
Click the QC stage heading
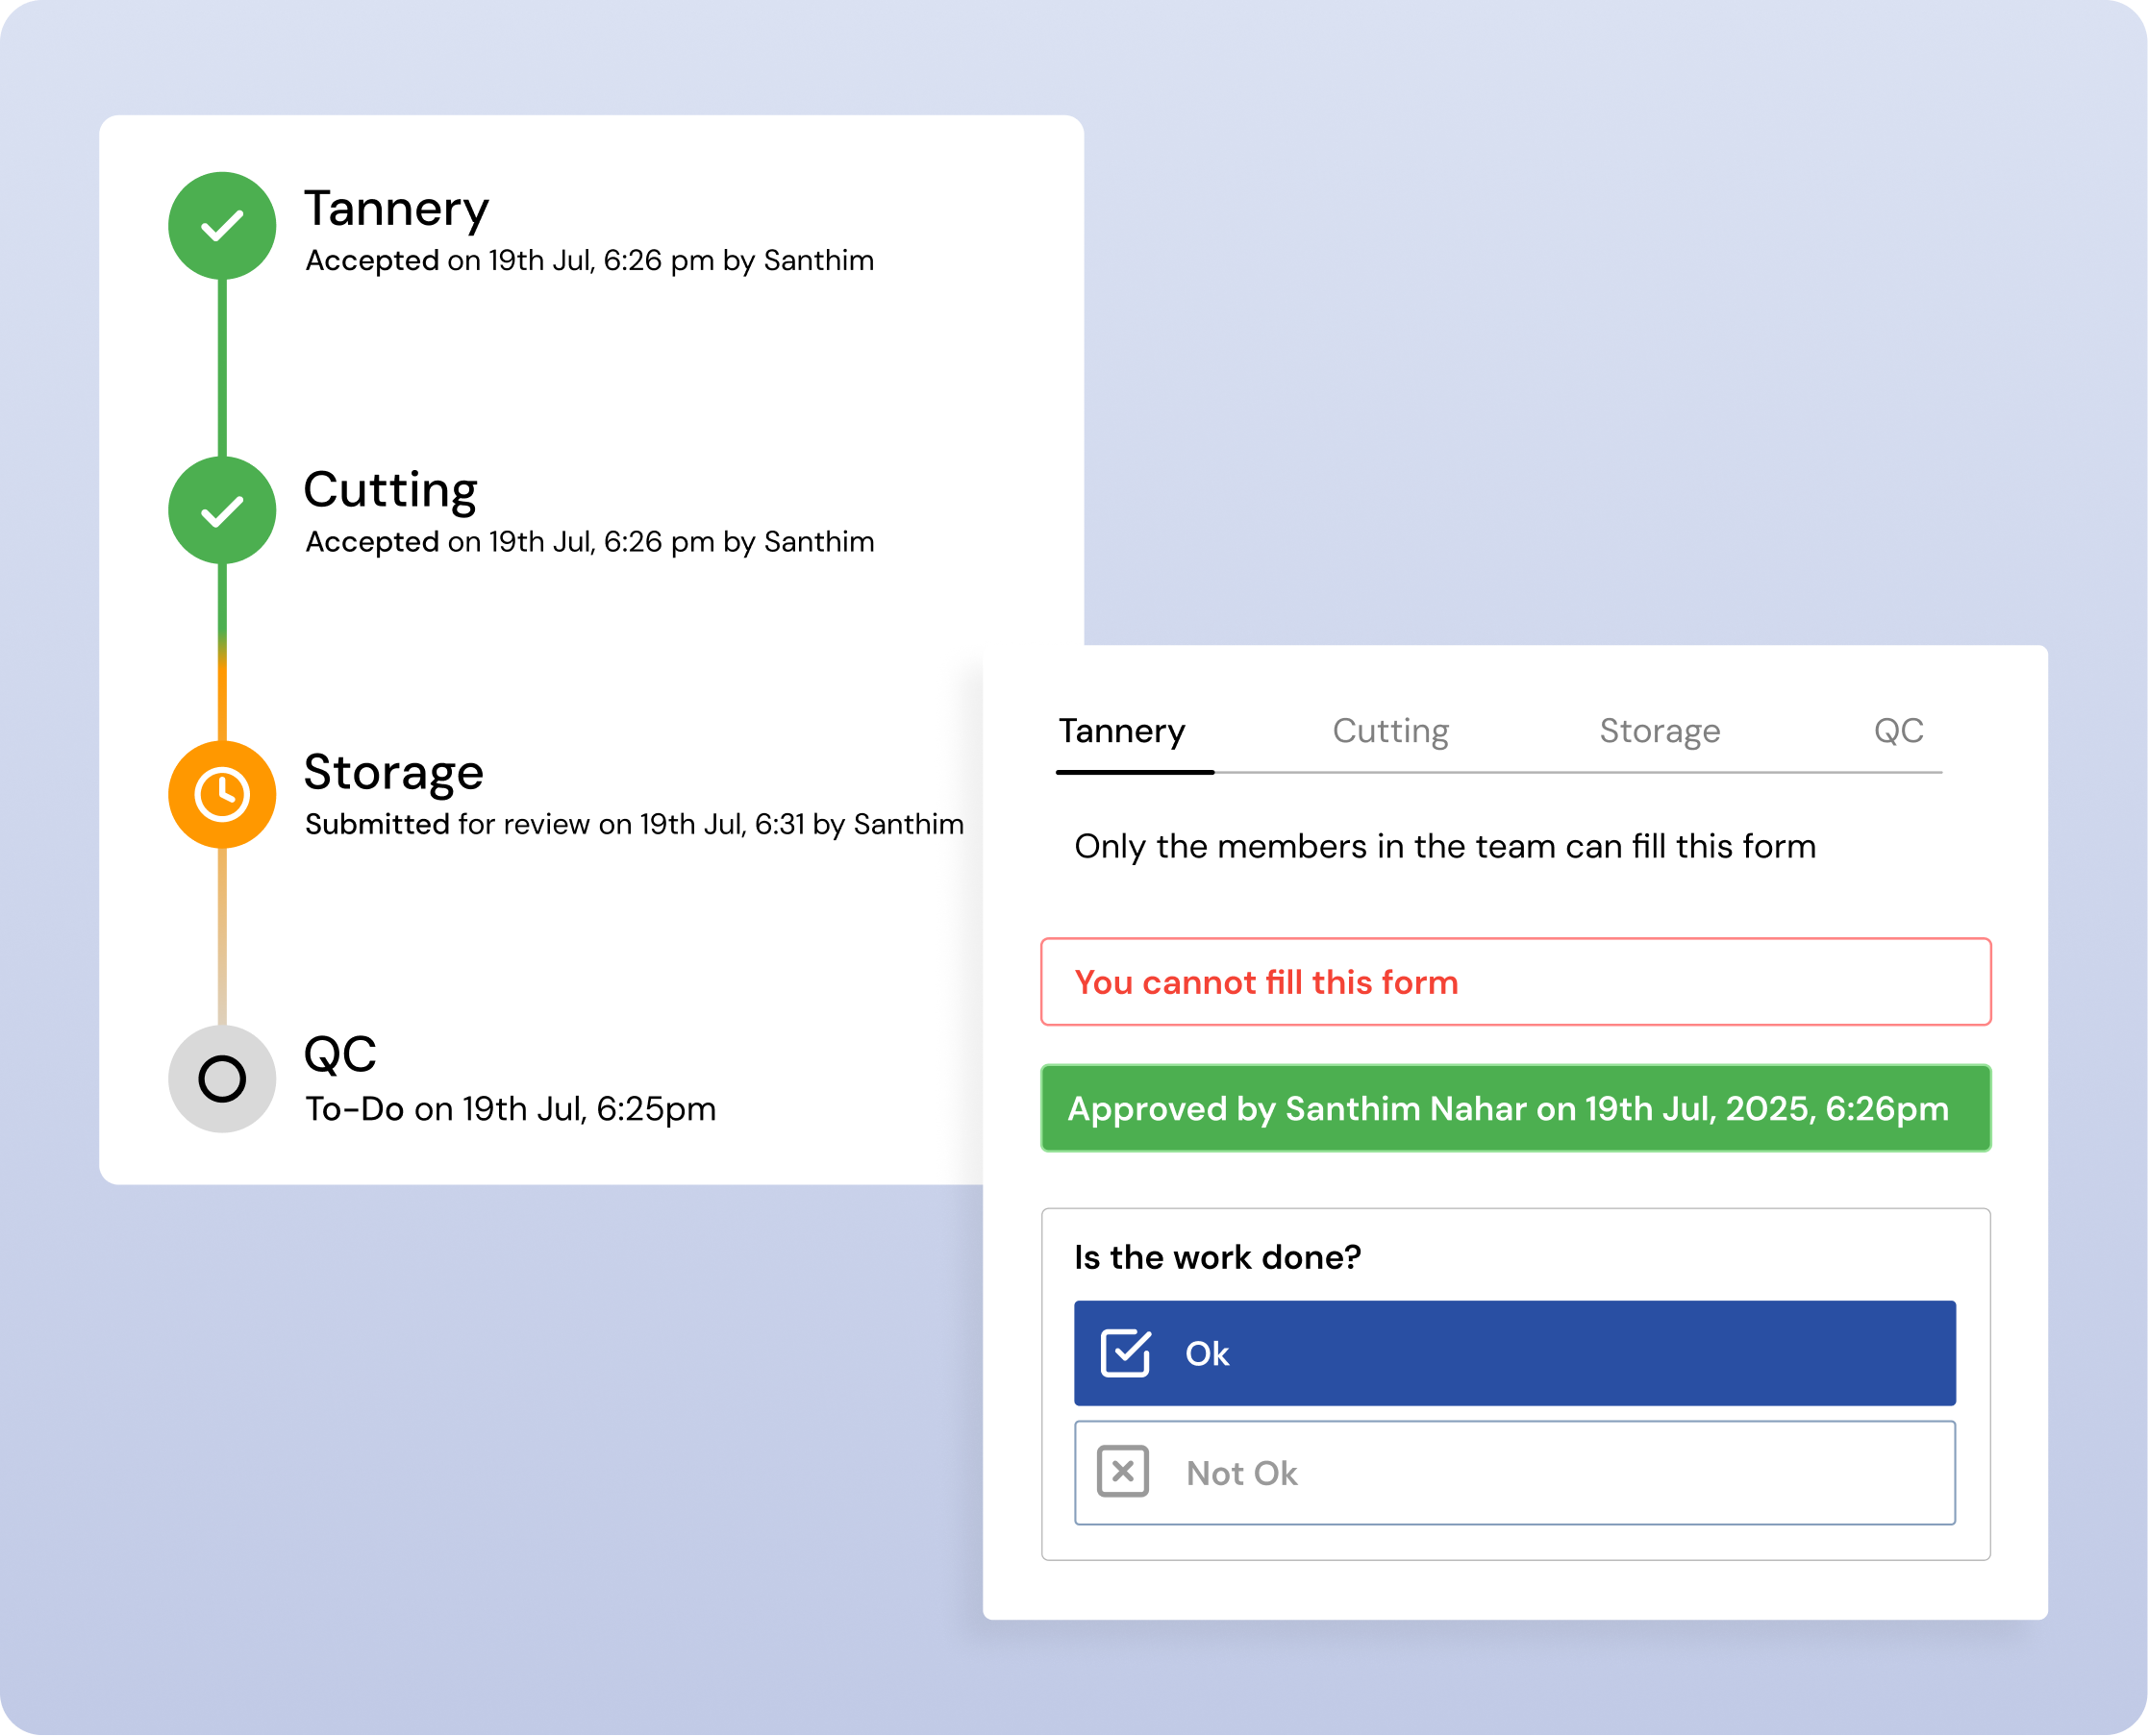(x=340, y=1054)
